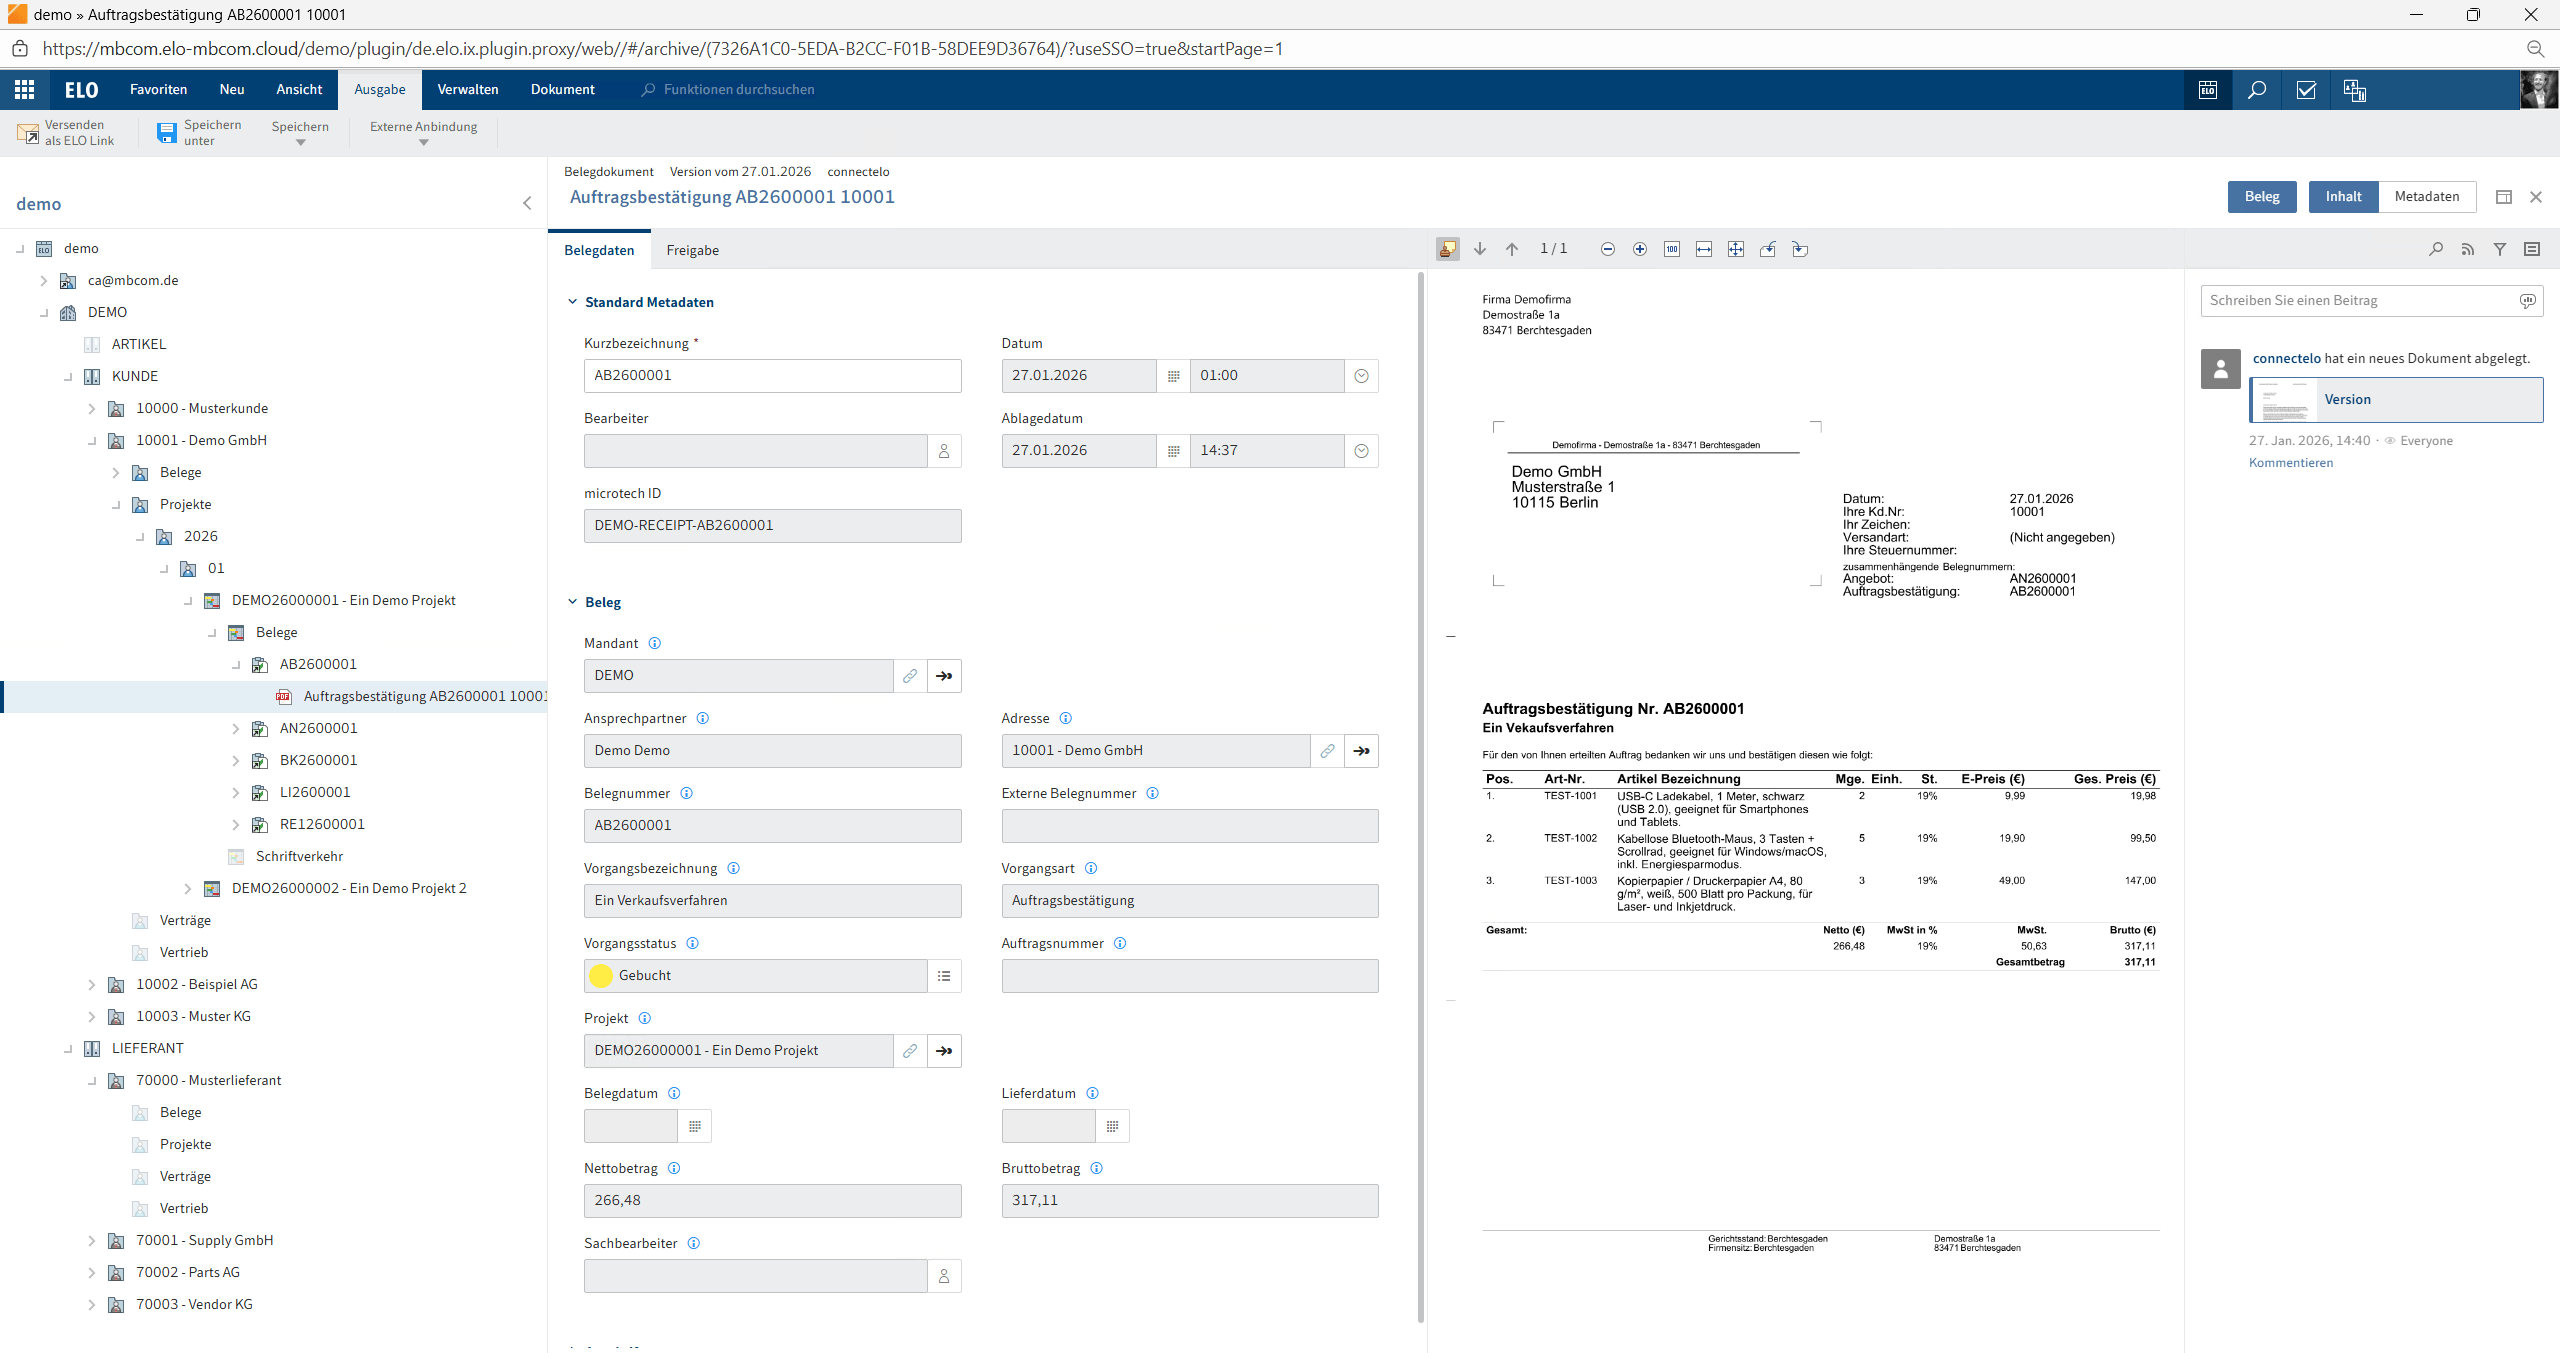2560x1353 pixels.
Task: Focus the Funktionen durchsuchen search box
Action: (x=739, y=90)
